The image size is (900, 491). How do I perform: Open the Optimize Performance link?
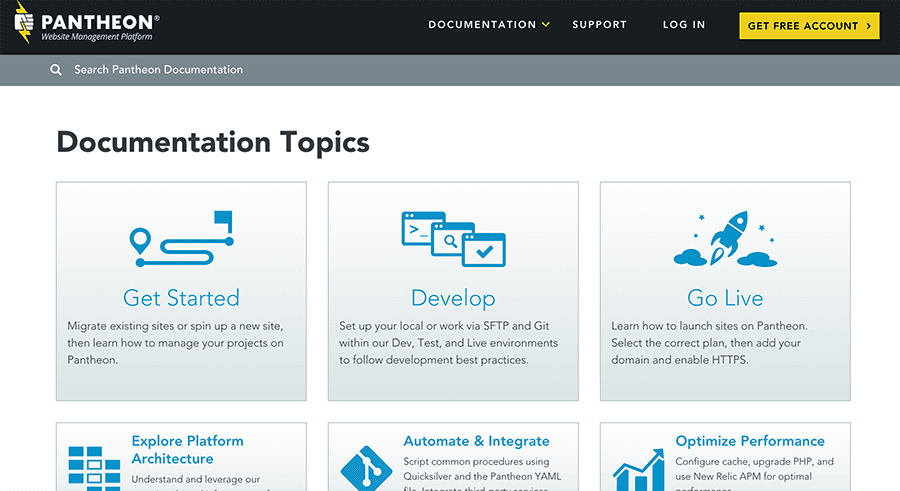coord(750,441)
